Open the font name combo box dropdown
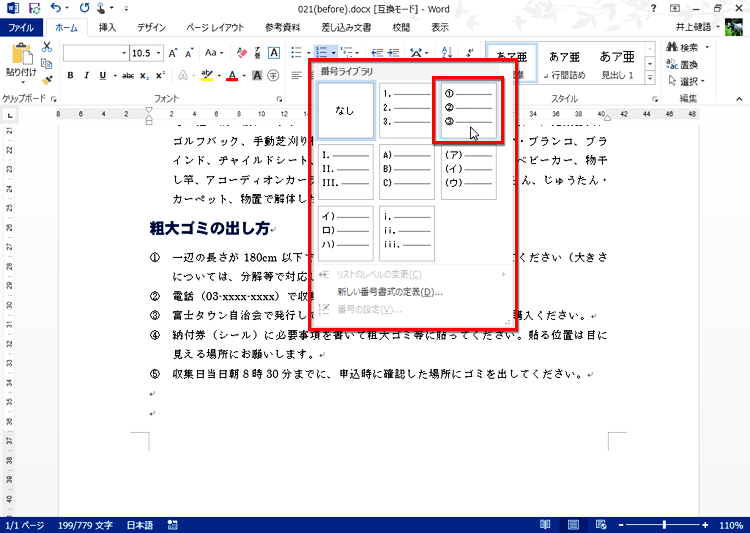Image resolution: width=750 pixels, height=533 pixels. 124,53
